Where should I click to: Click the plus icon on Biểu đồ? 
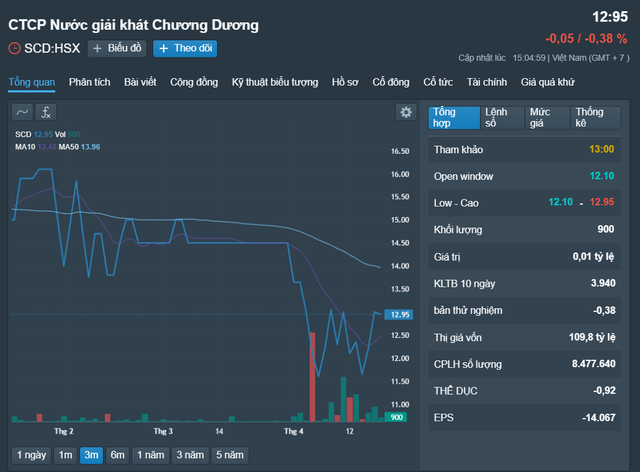(98, 48)
